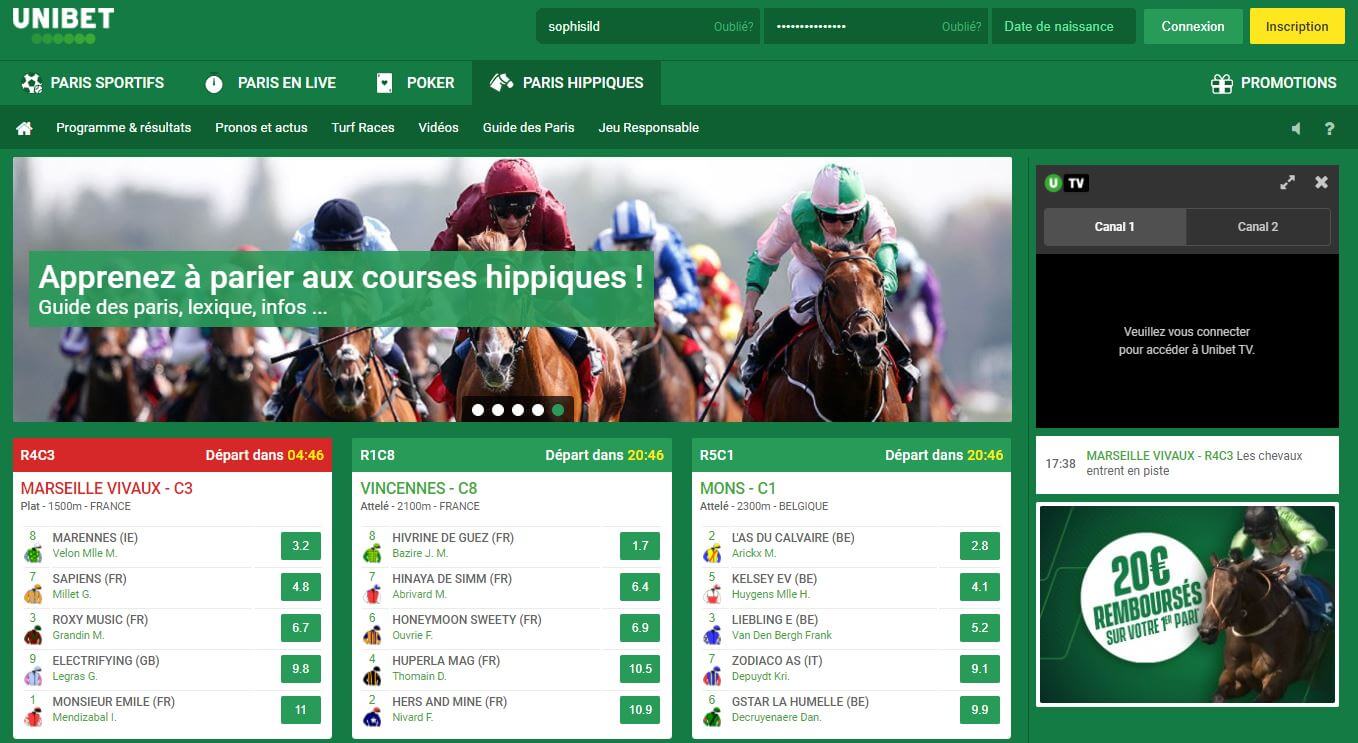This screenshot has width=1358, height=743.
Task: Go to Turf Races
Action: [363, 128]
